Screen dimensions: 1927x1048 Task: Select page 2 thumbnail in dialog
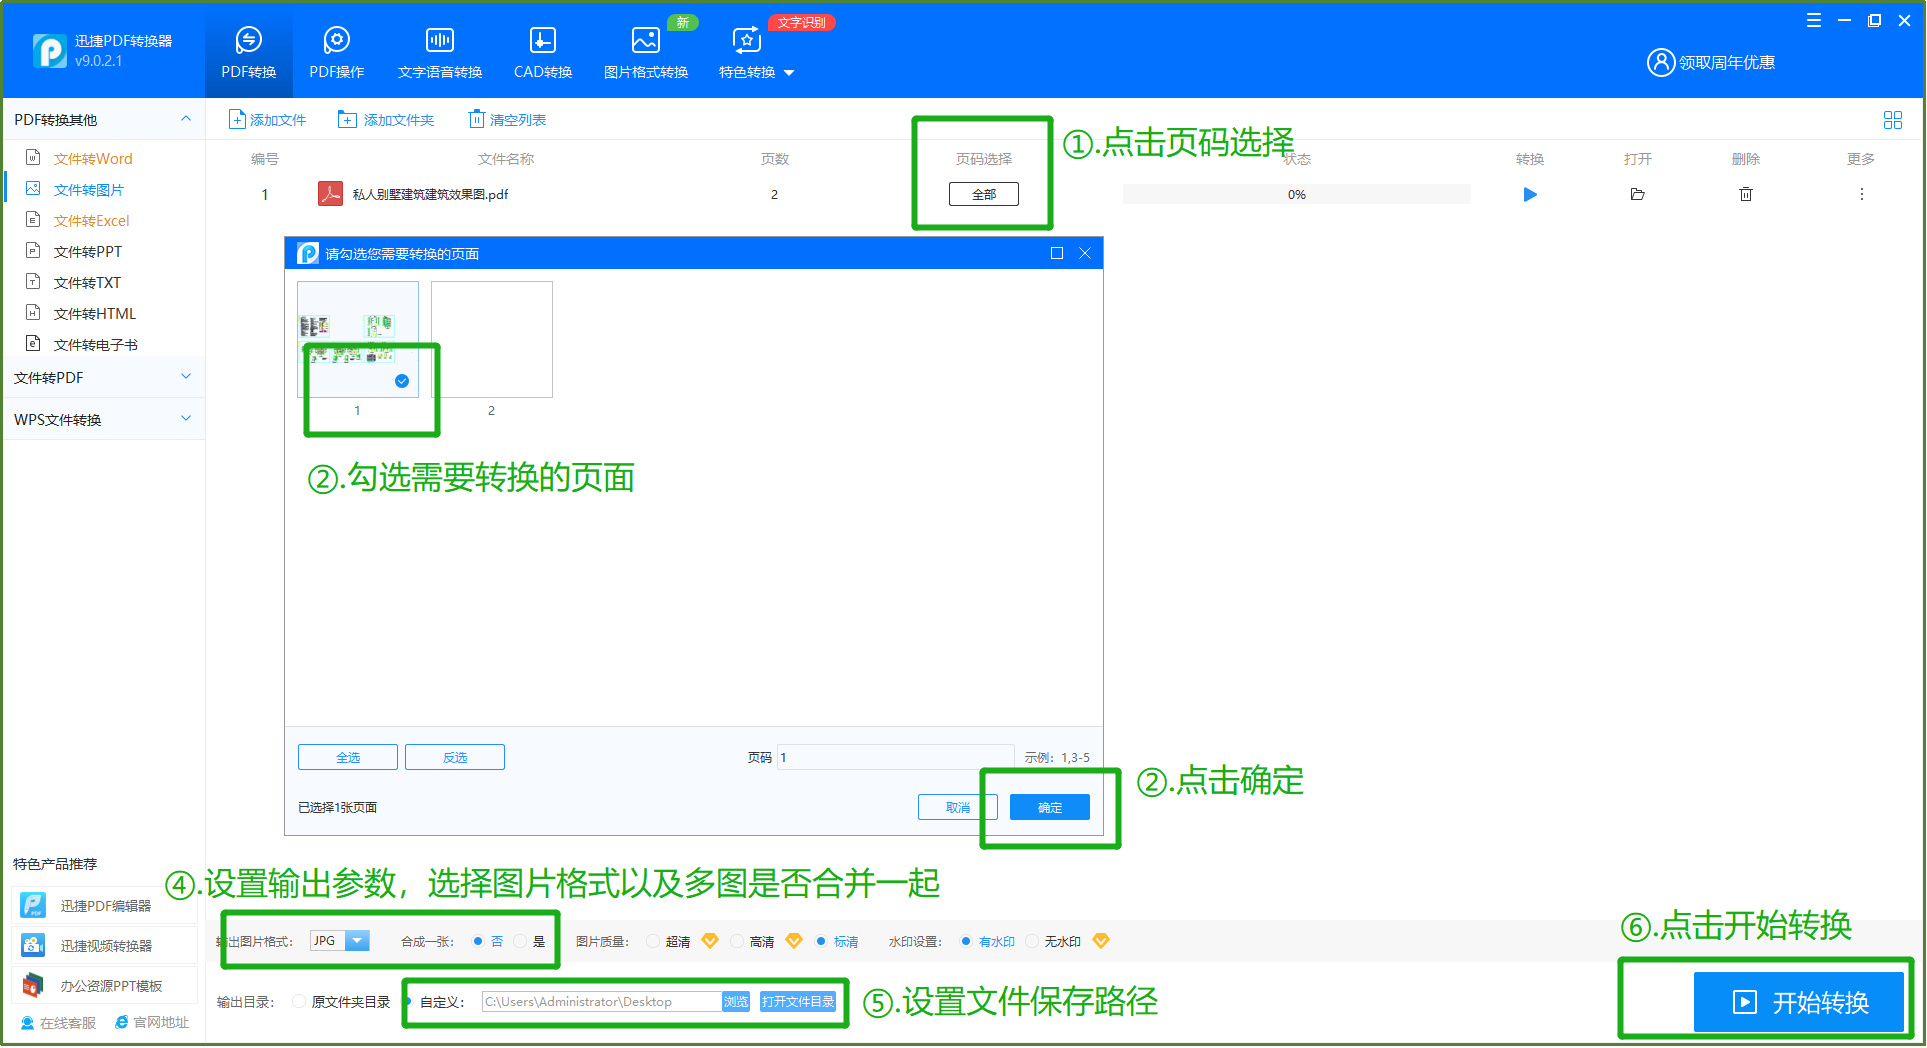point(491,339)
